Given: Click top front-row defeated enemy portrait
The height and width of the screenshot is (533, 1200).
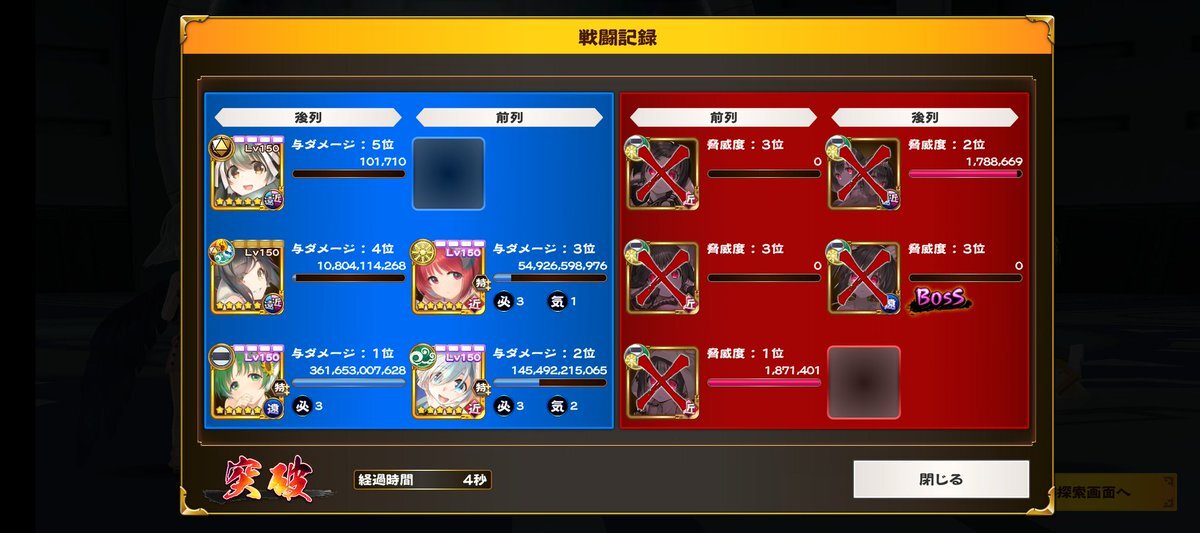Looking at the screenshot, I should 663,174.
